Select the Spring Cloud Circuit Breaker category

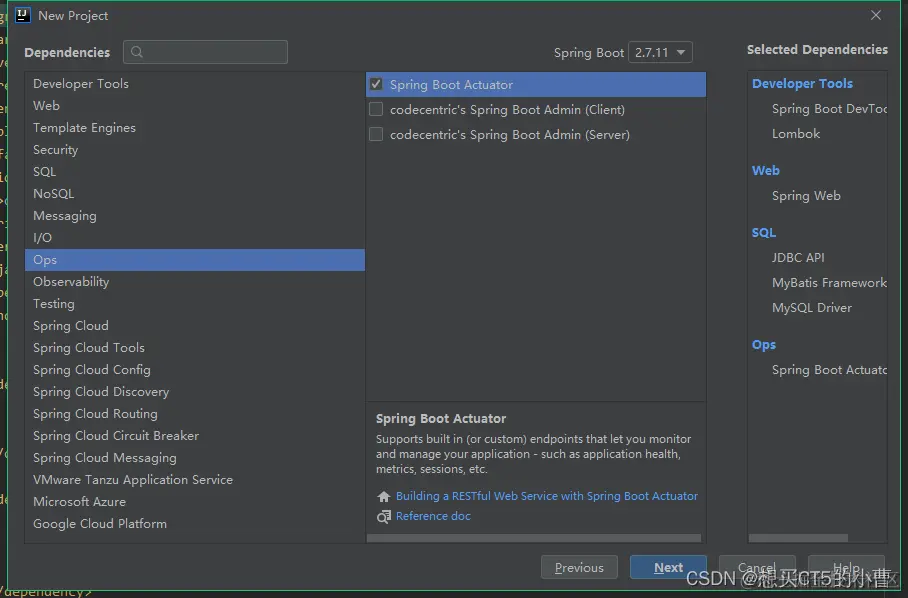[195, 436]
